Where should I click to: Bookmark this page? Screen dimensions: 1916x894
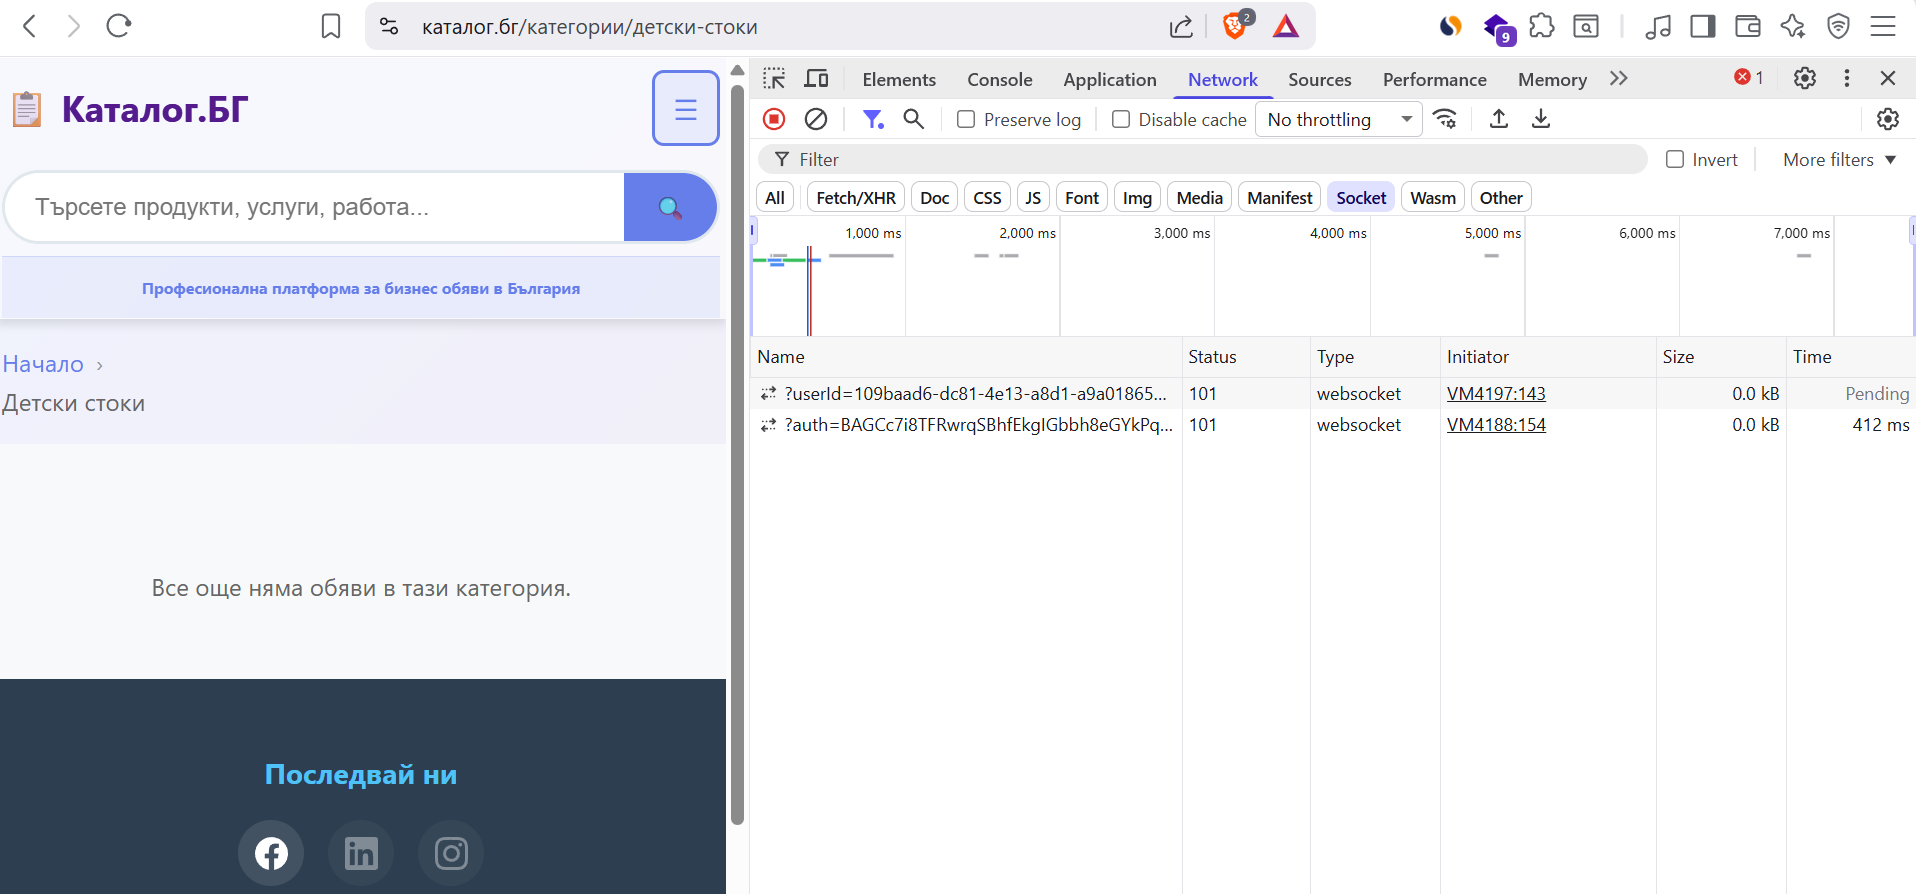[x=331, y=26]
